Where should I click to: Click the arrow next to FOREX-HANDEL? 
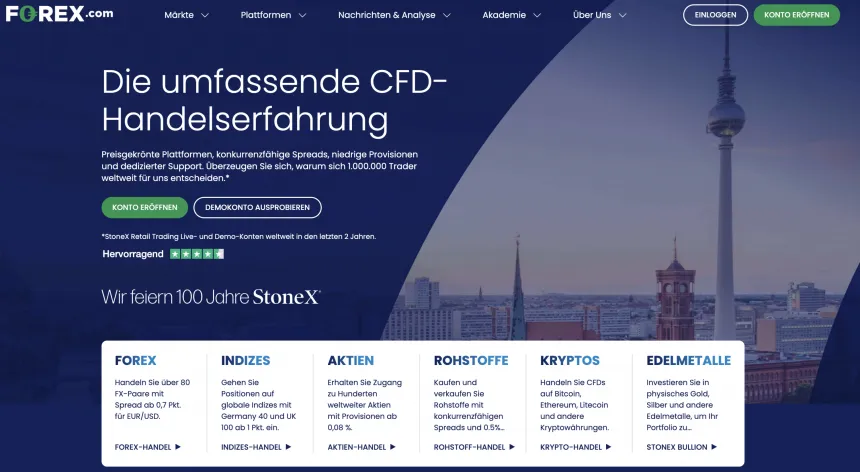click(x=178, y=447)
